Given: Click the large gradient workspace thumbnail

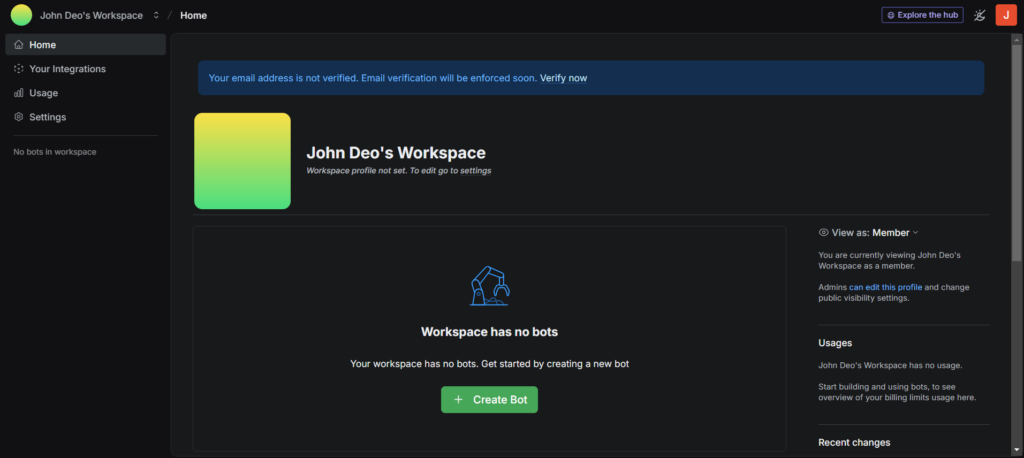Looking at the screenshot, I should pos(242,161).
